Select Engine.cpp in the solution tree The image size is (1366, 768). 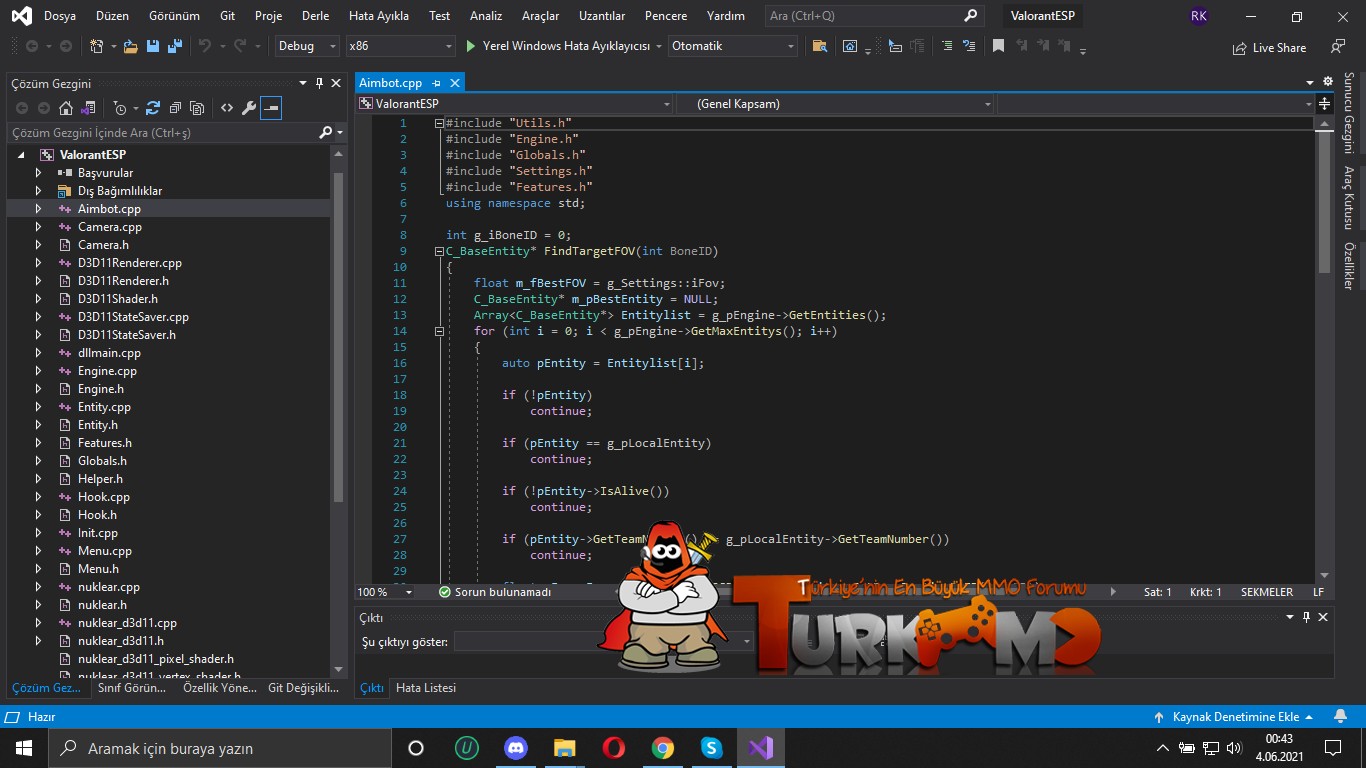click(x=107, y=371)
